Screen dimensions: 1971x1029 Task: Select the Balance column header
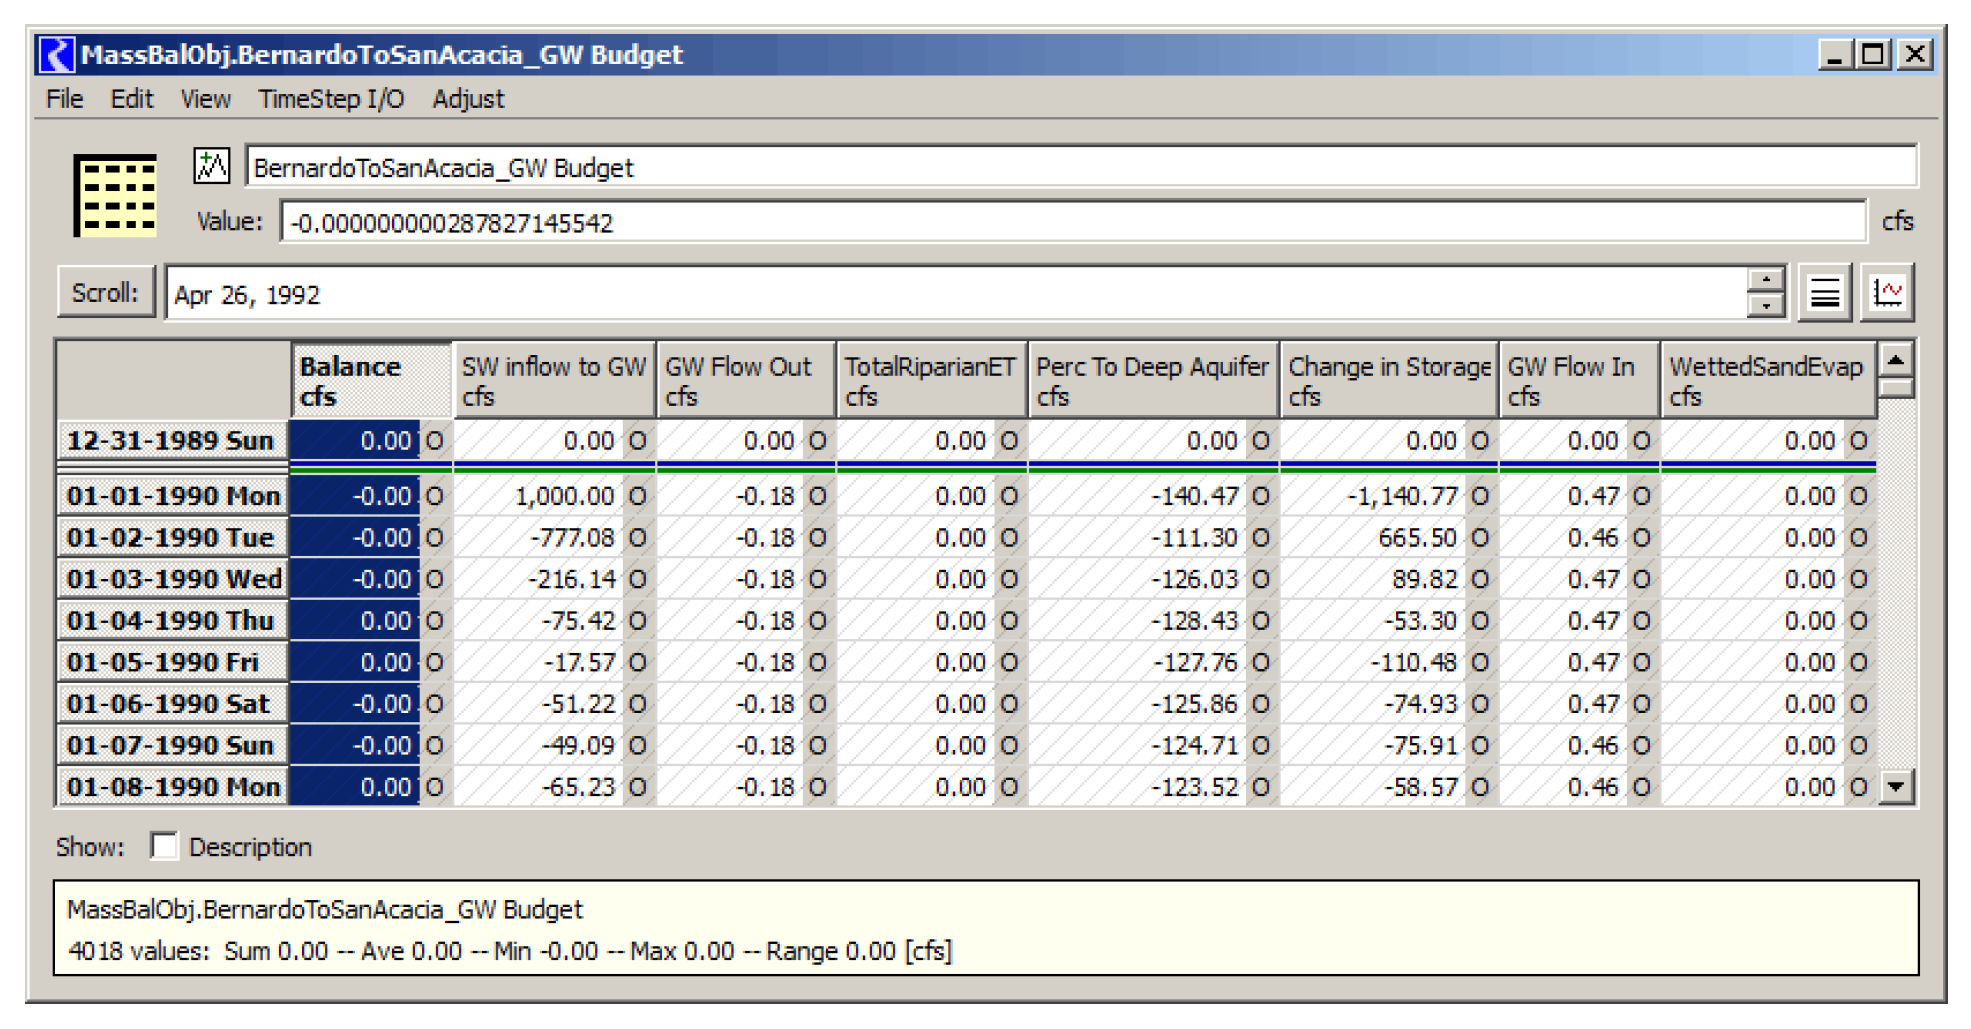pos(371,381)
